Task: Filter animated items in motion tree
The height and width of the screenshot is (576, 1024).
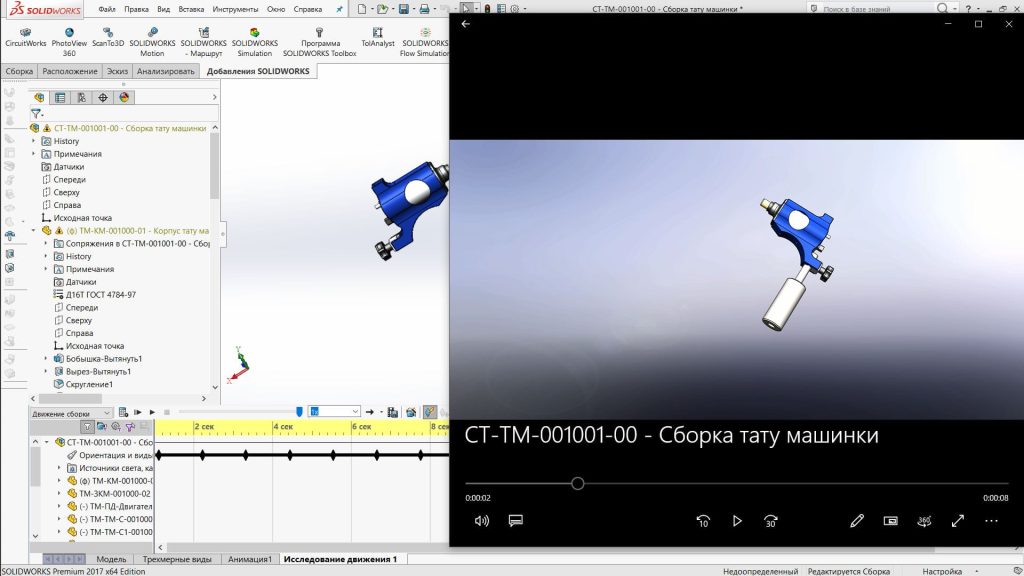Action: [x=101, y=426]
